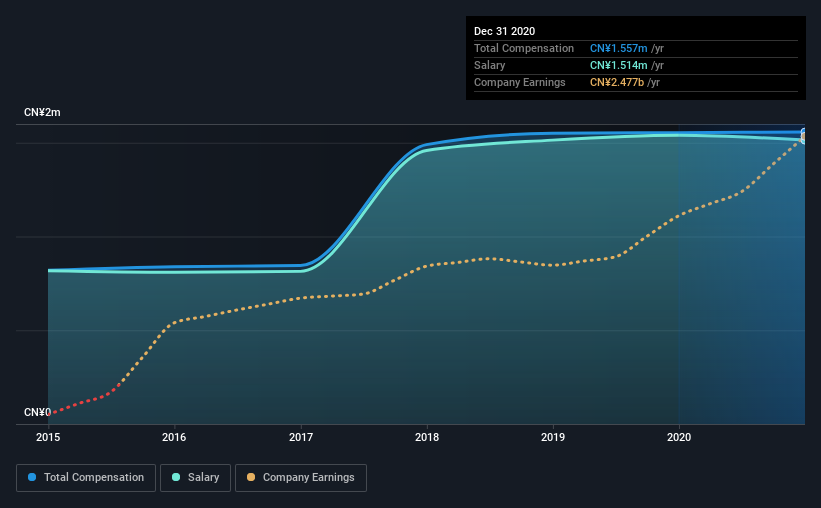
Task: Click the orange Company Earnings legend dot
Action: tap(251, 477)
